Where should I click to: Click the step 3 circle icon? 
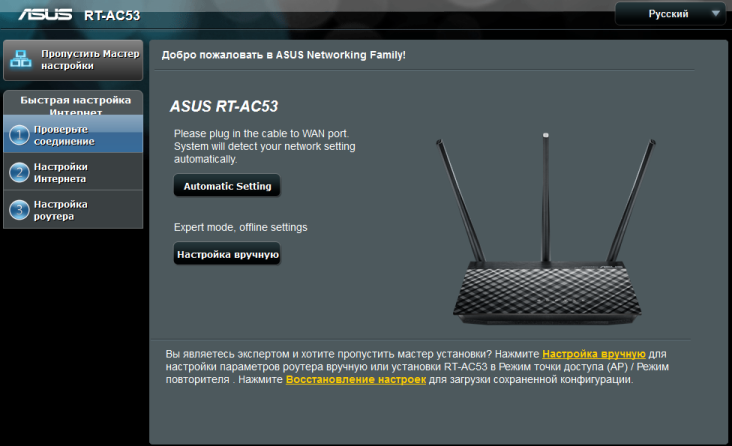[19, 210]
